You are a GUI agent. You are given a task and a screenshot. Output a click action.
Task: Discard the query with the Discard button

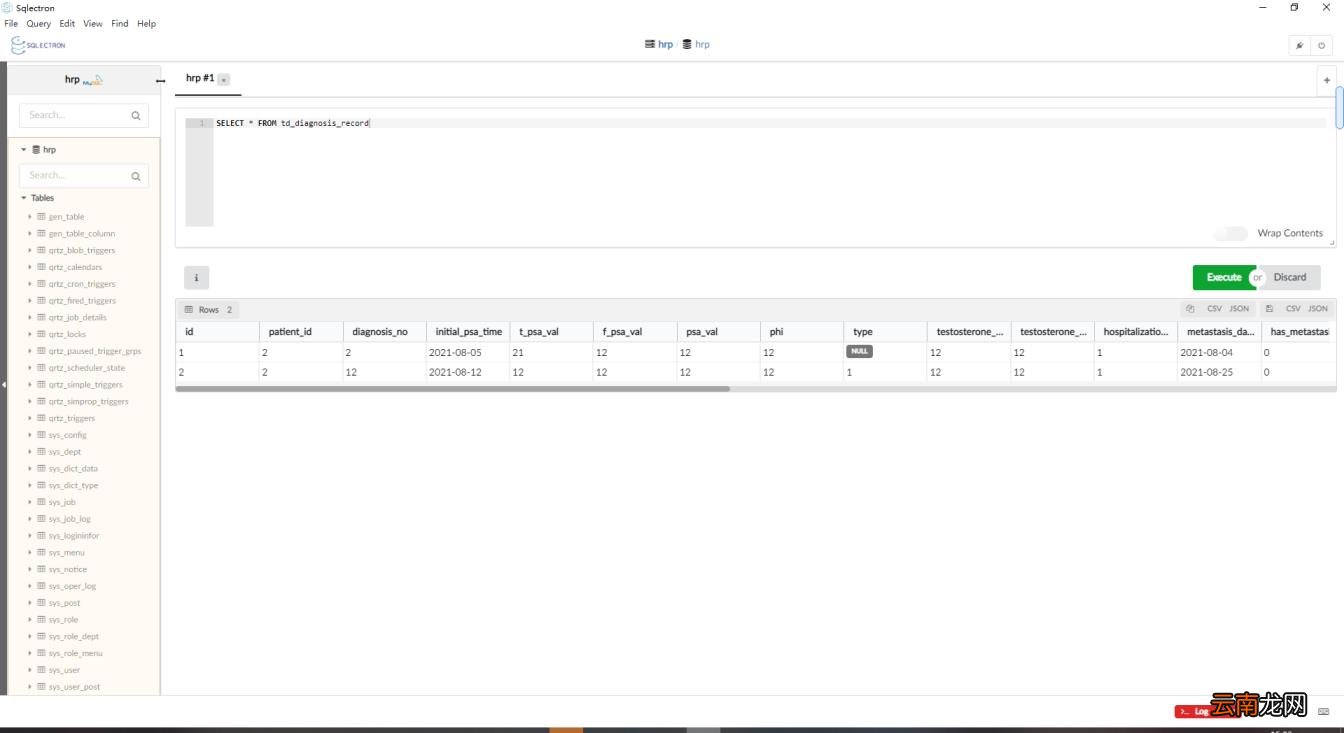[1289, 277]
